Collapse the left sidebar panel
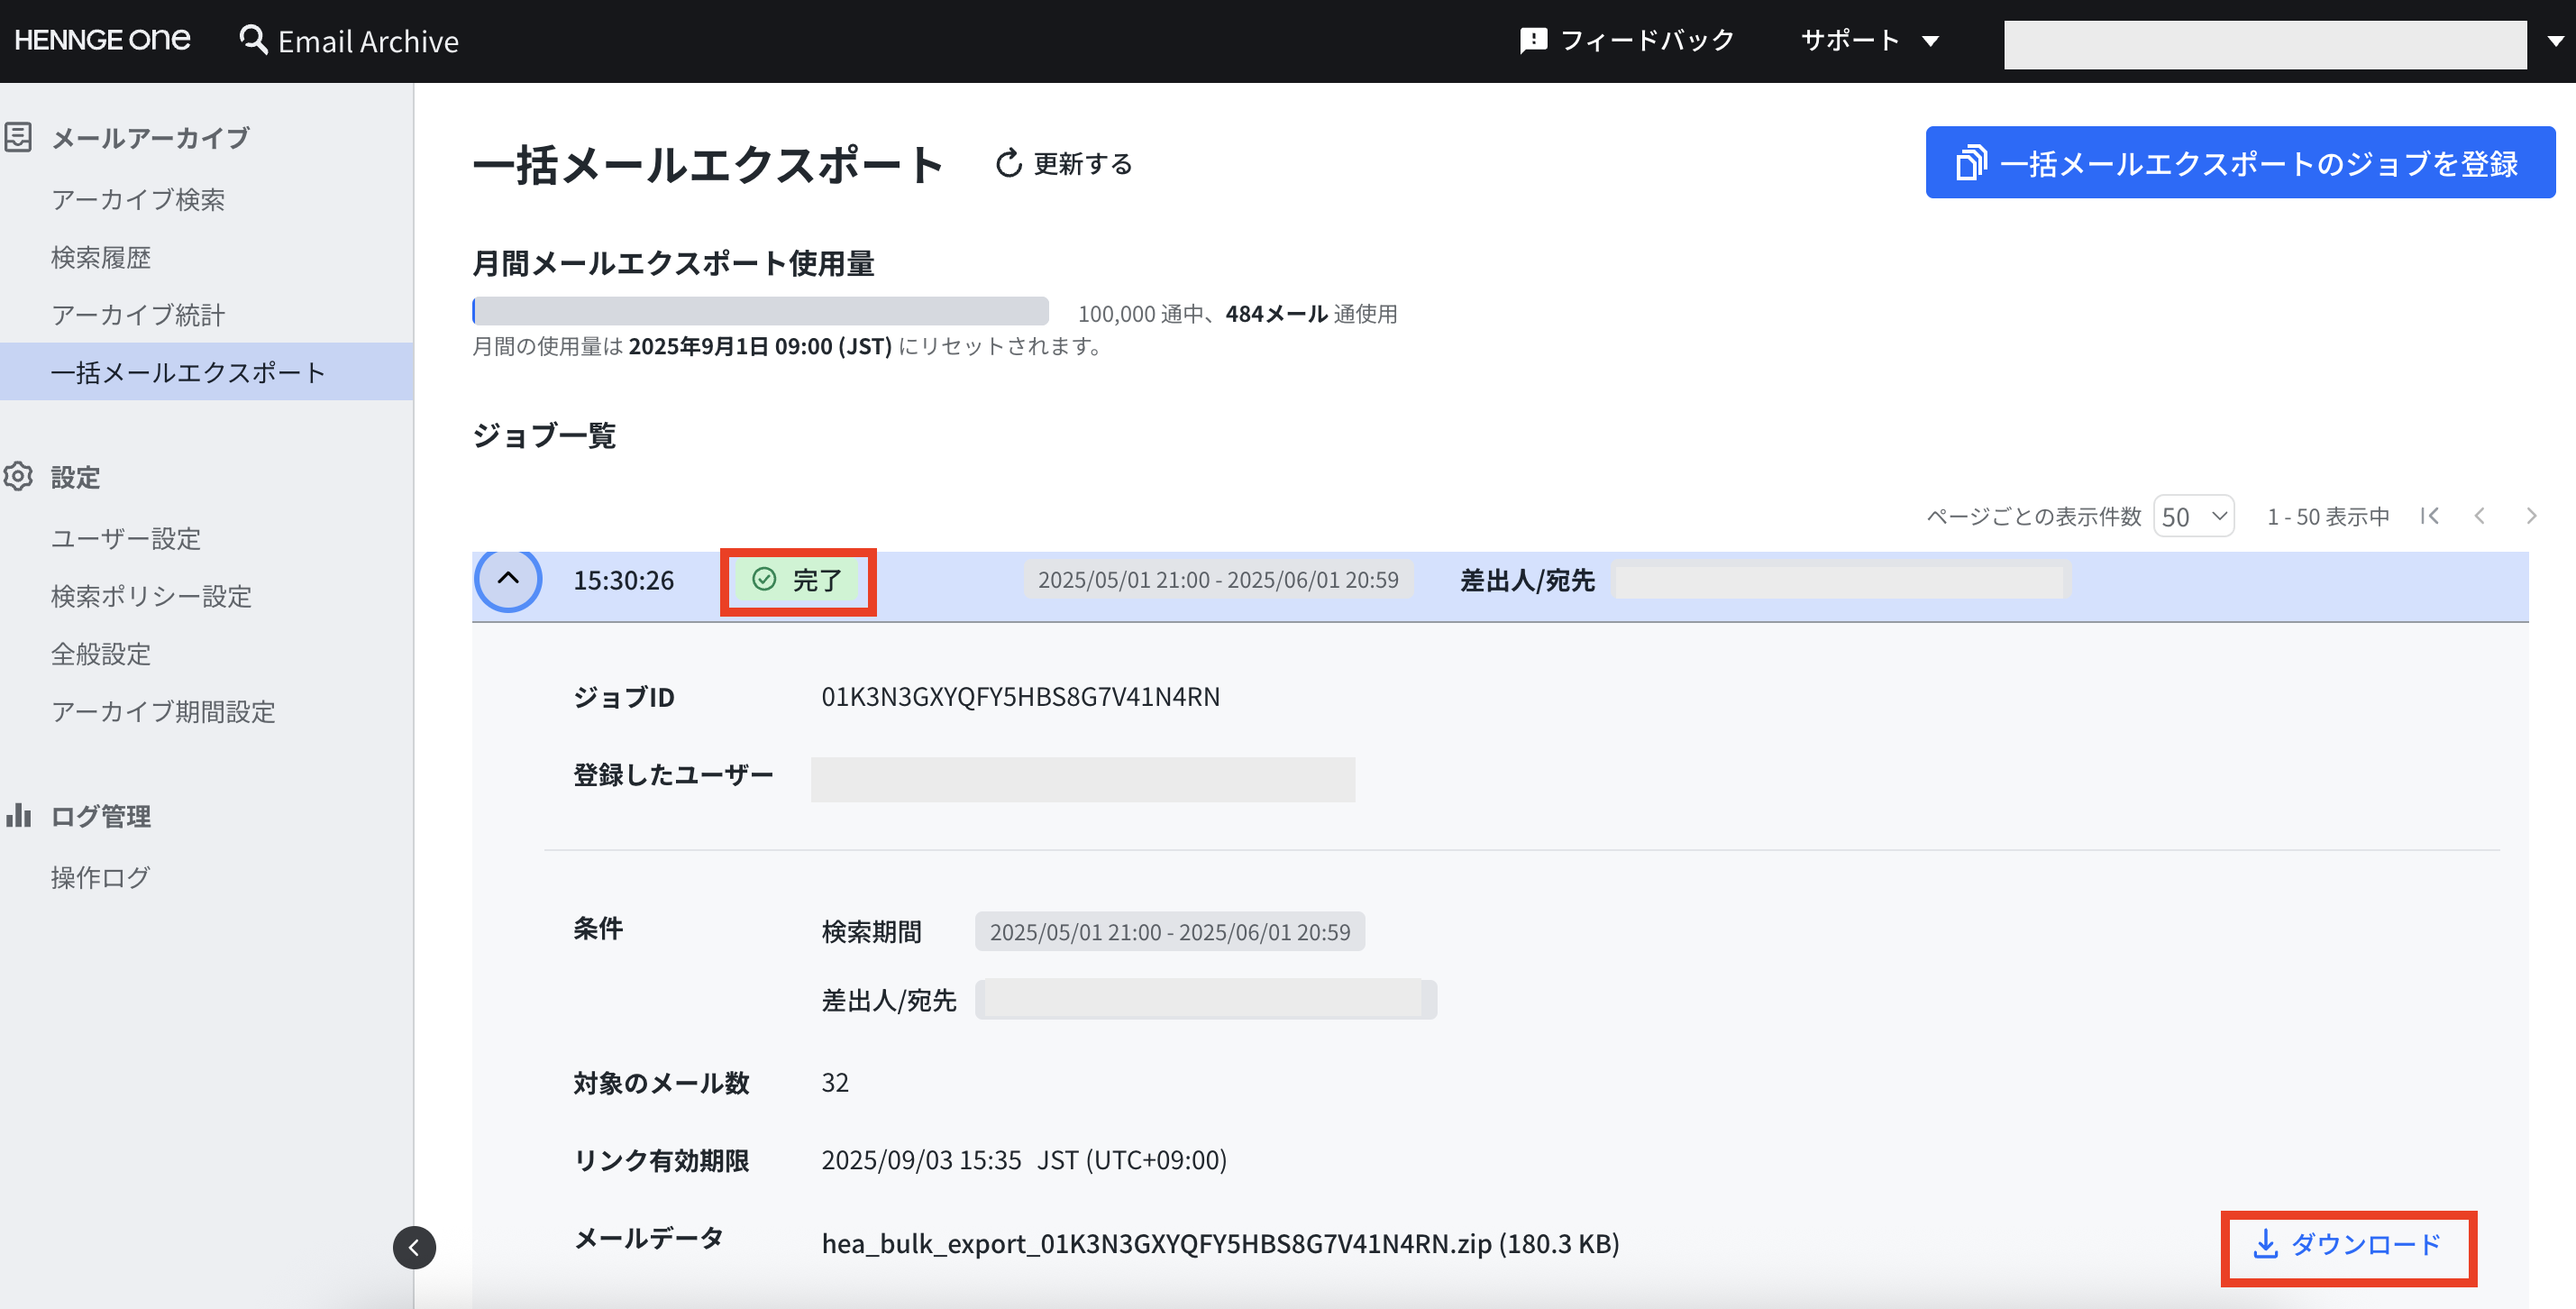The image size is (2576, 1309). click(414, 1247)
